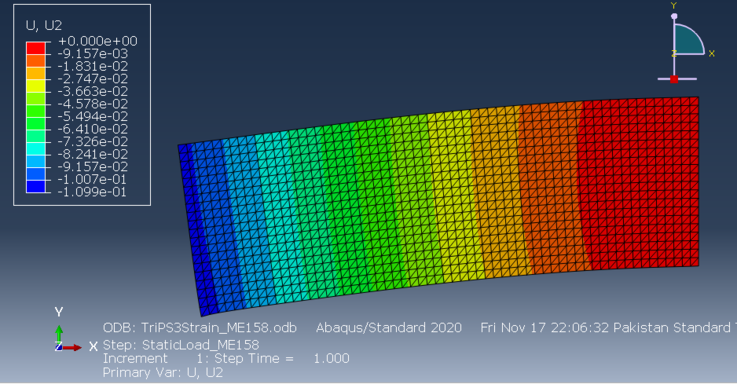Image resolution: width=737 pixels, height=384 pixels.
Task: Select the red legend color swatch
Action: point(36,47)
